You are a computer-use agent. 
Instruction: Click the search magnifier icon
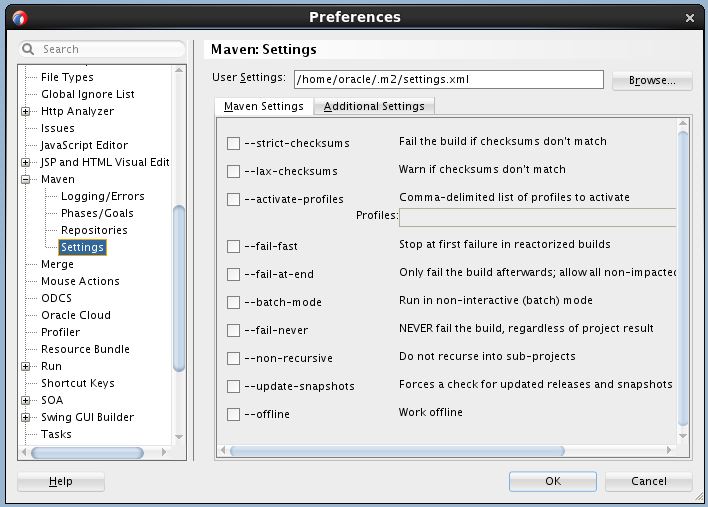pos(29,49)
